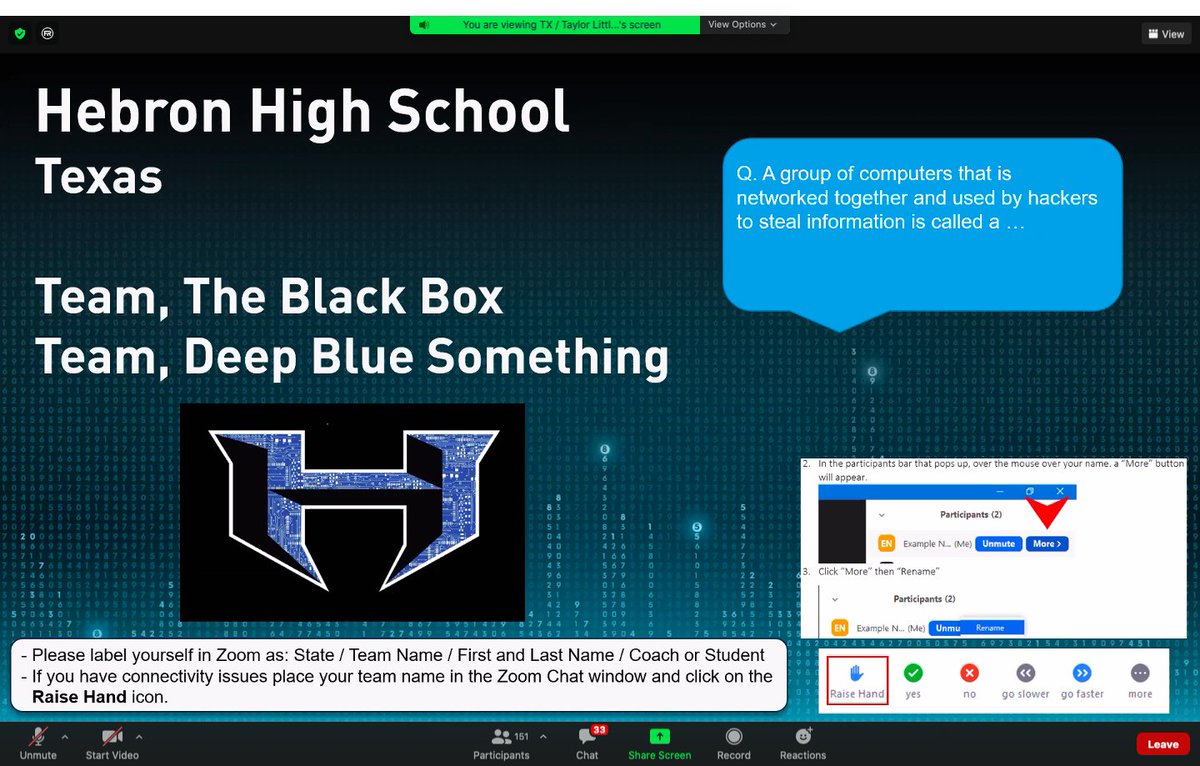The height and width of the screenshot is (766, 1200).
Task: Open Chat with 33 unread messages
Action: click(588, 743)
